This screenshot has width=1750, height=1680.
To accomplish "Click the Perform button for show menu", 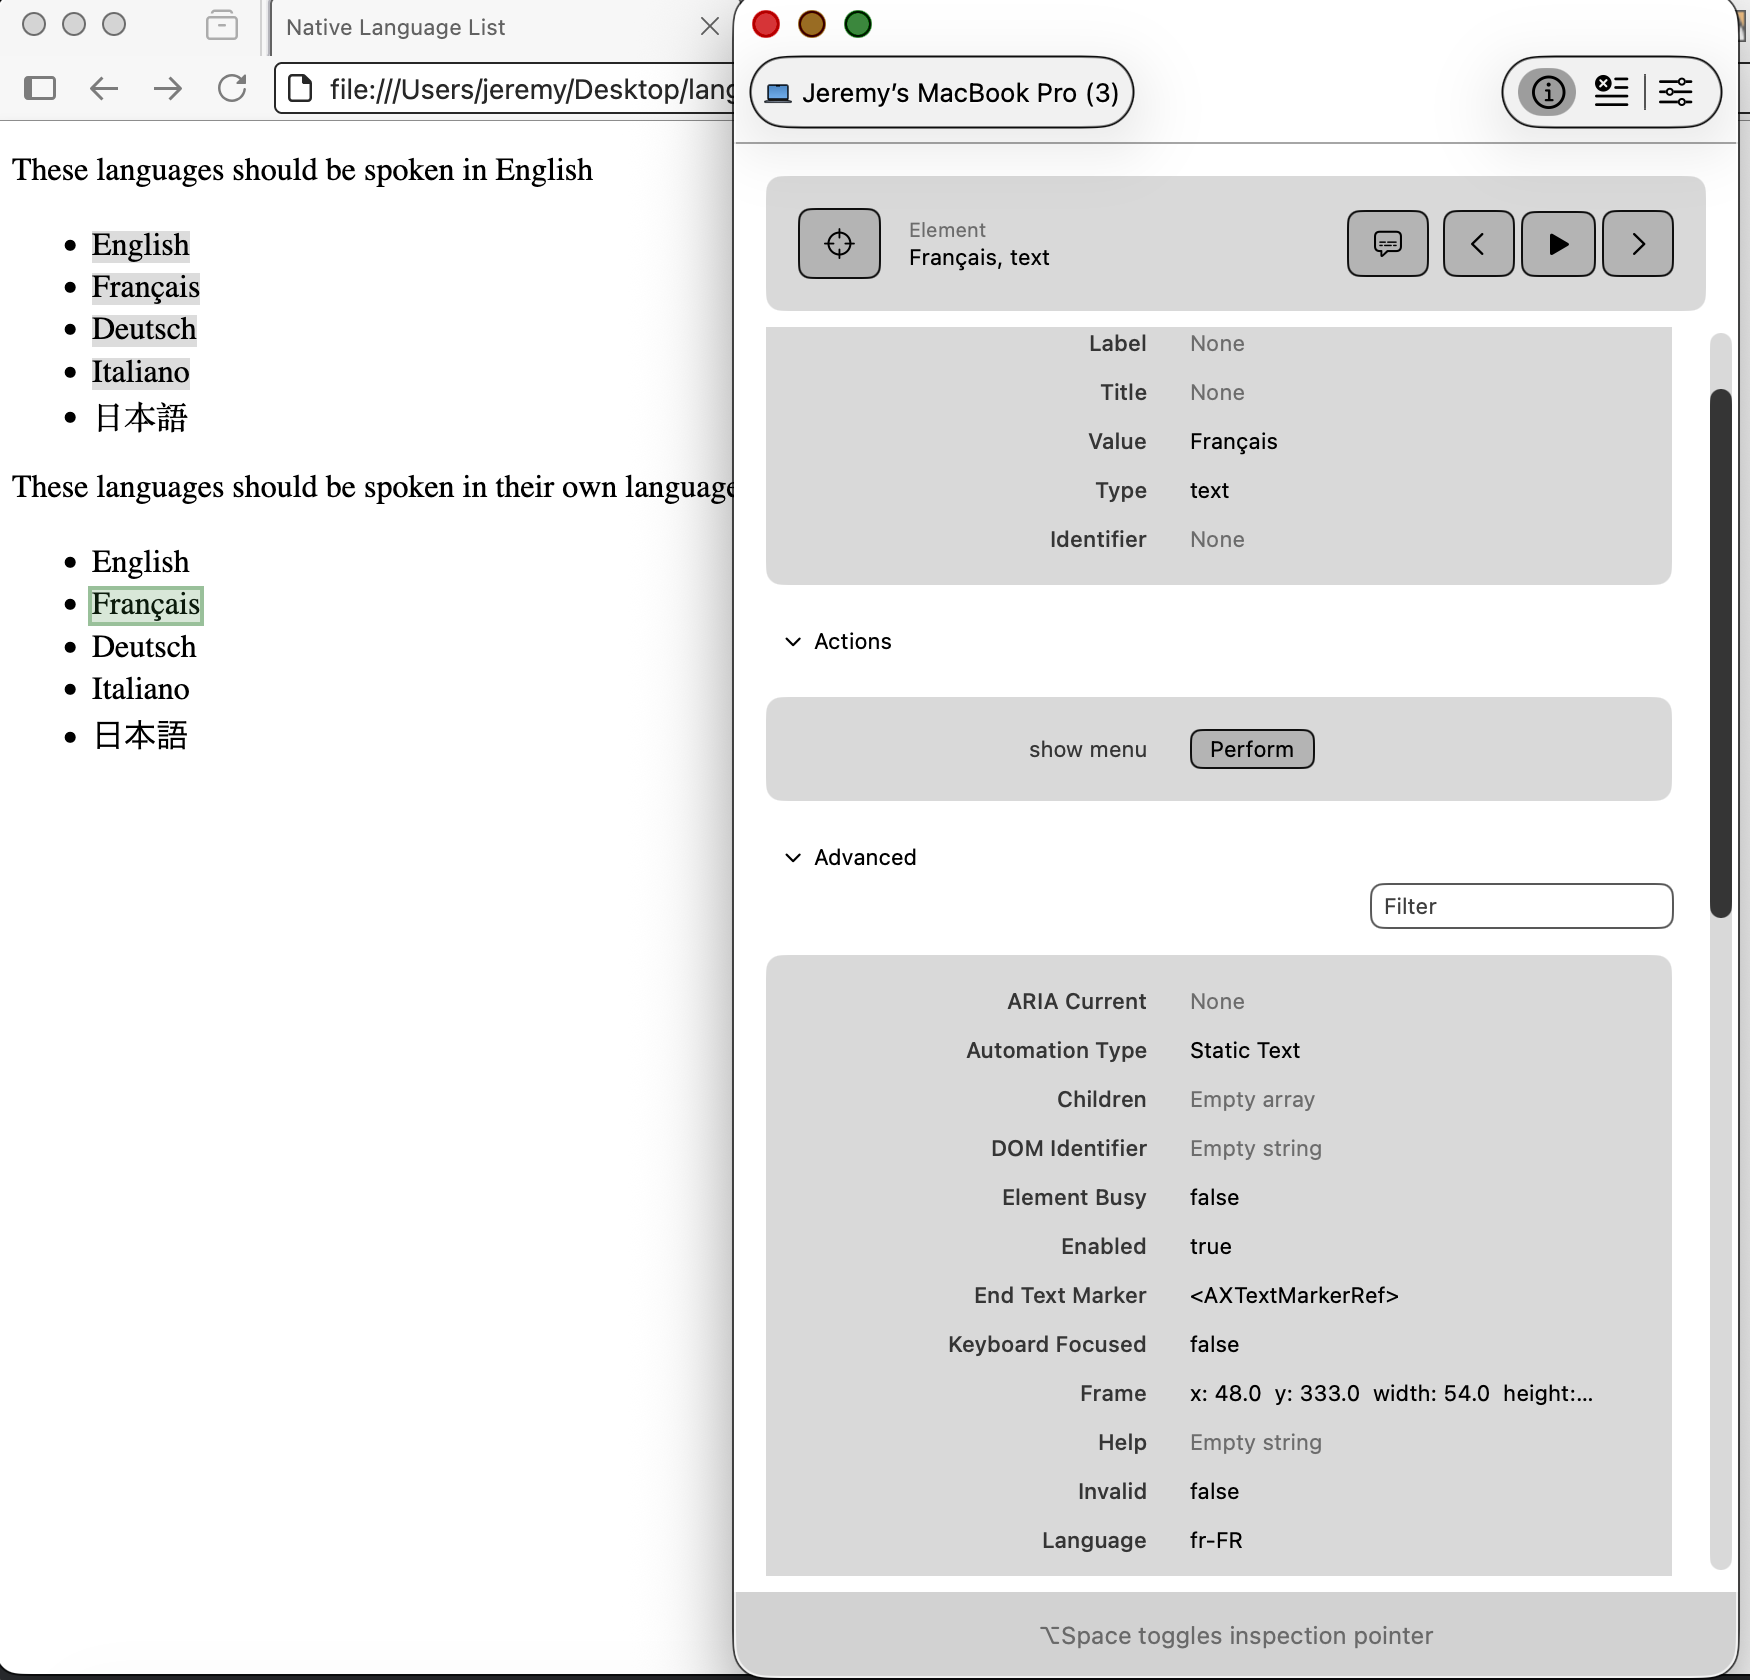I will (x=1251, y=749).
